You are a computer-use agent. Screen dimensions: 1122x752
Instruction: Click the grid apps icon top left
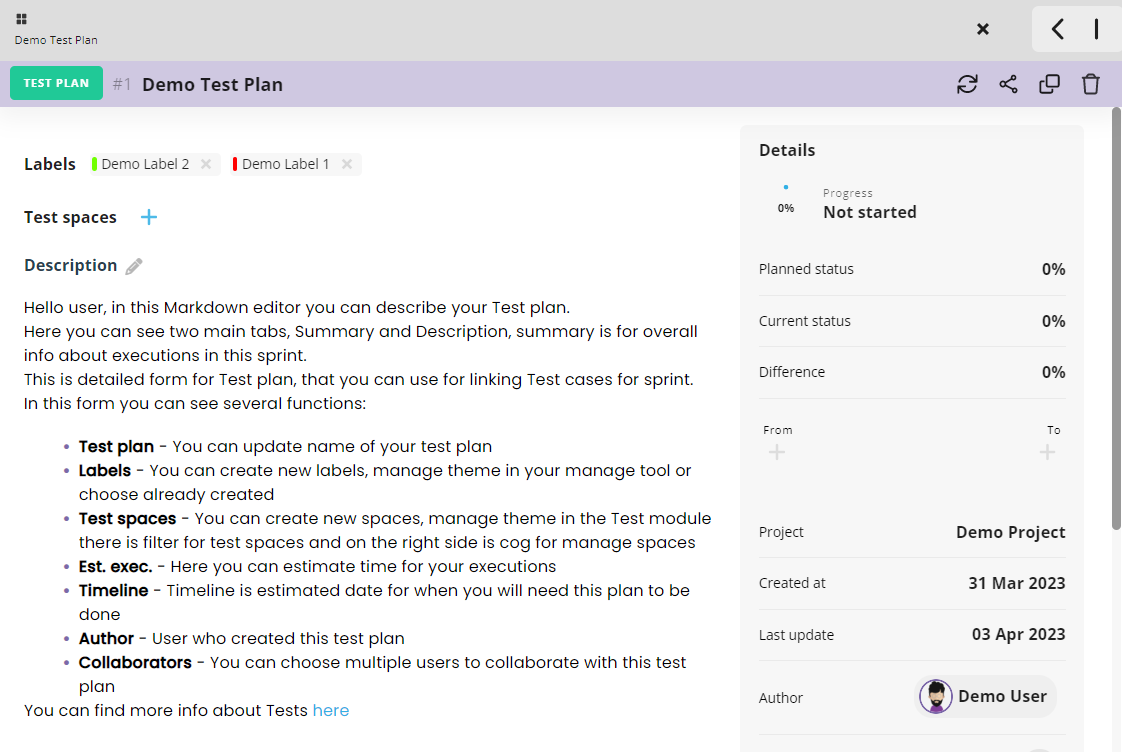tap(22, 19)
